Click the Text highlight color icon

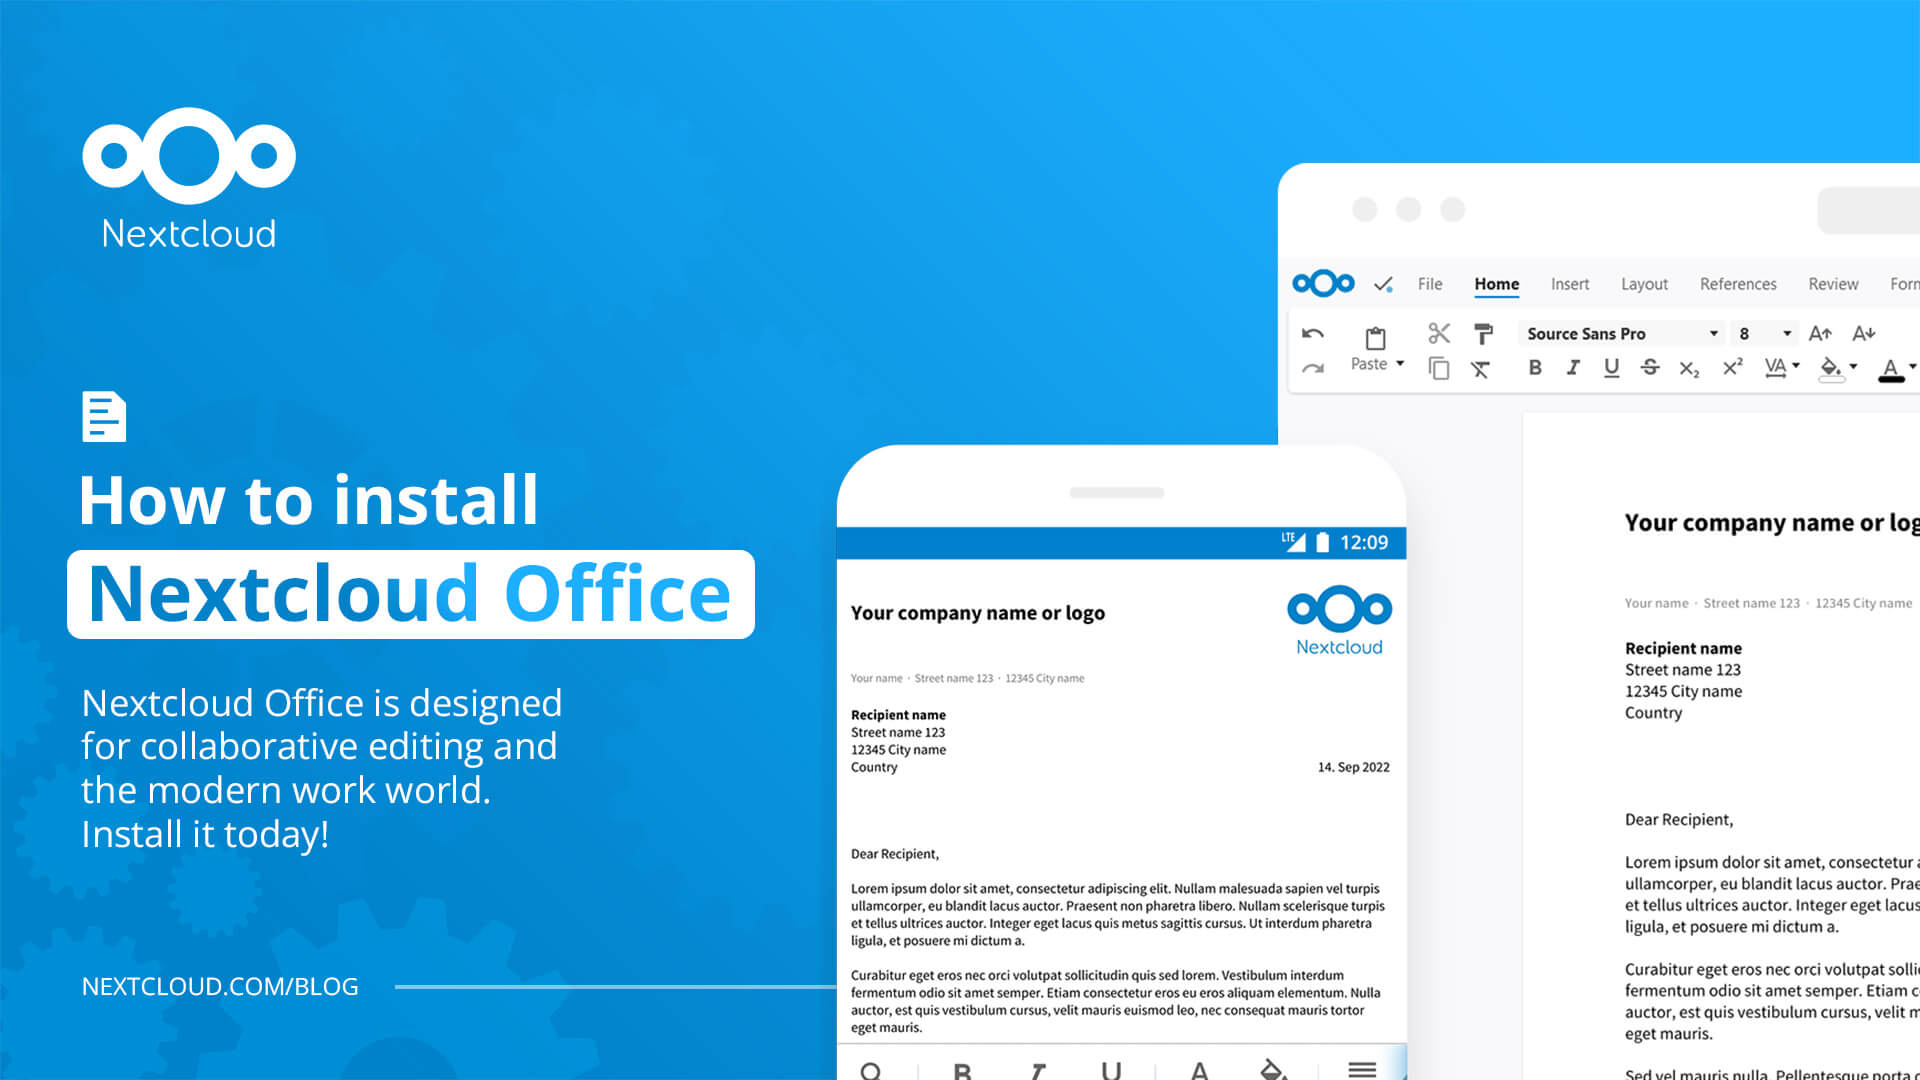click(1833, 368)
